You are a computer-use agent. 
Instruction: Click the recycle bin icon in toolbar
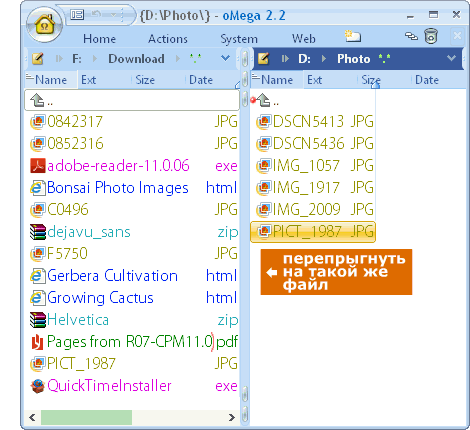[x=431, y=36]
